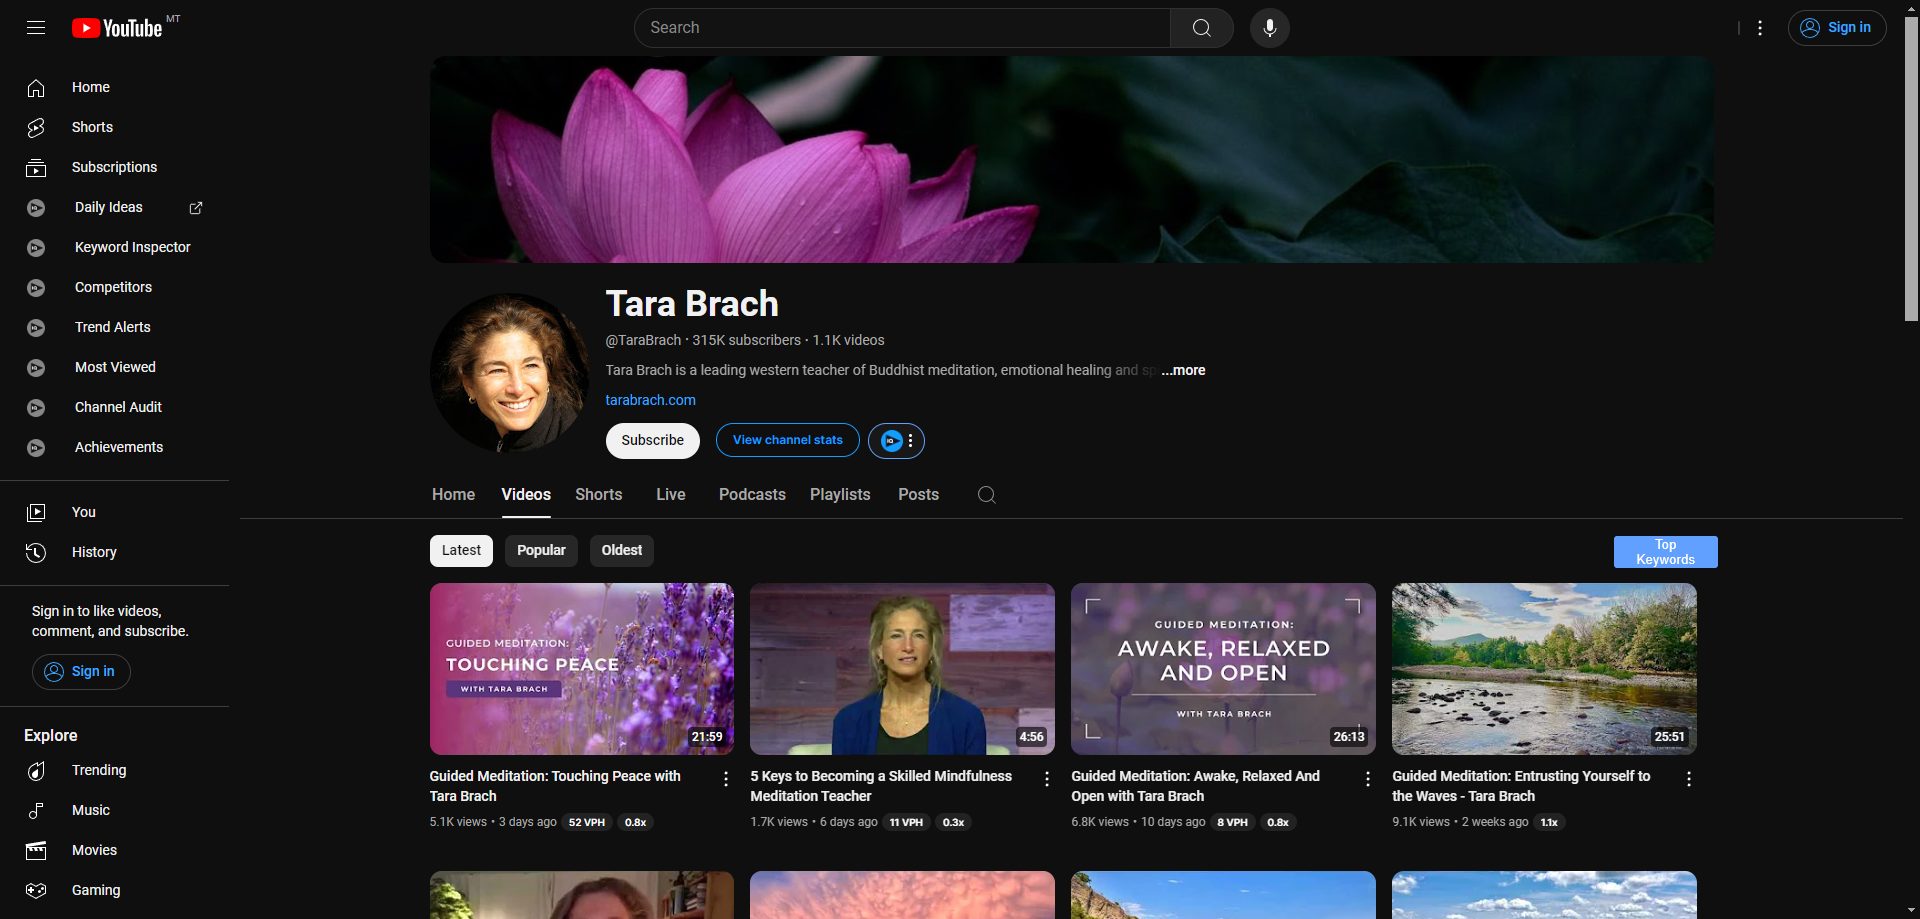Select the Latest filter chip
Image resolution: width=1920 pixels, height=919 pixels.
pos(461,551)
